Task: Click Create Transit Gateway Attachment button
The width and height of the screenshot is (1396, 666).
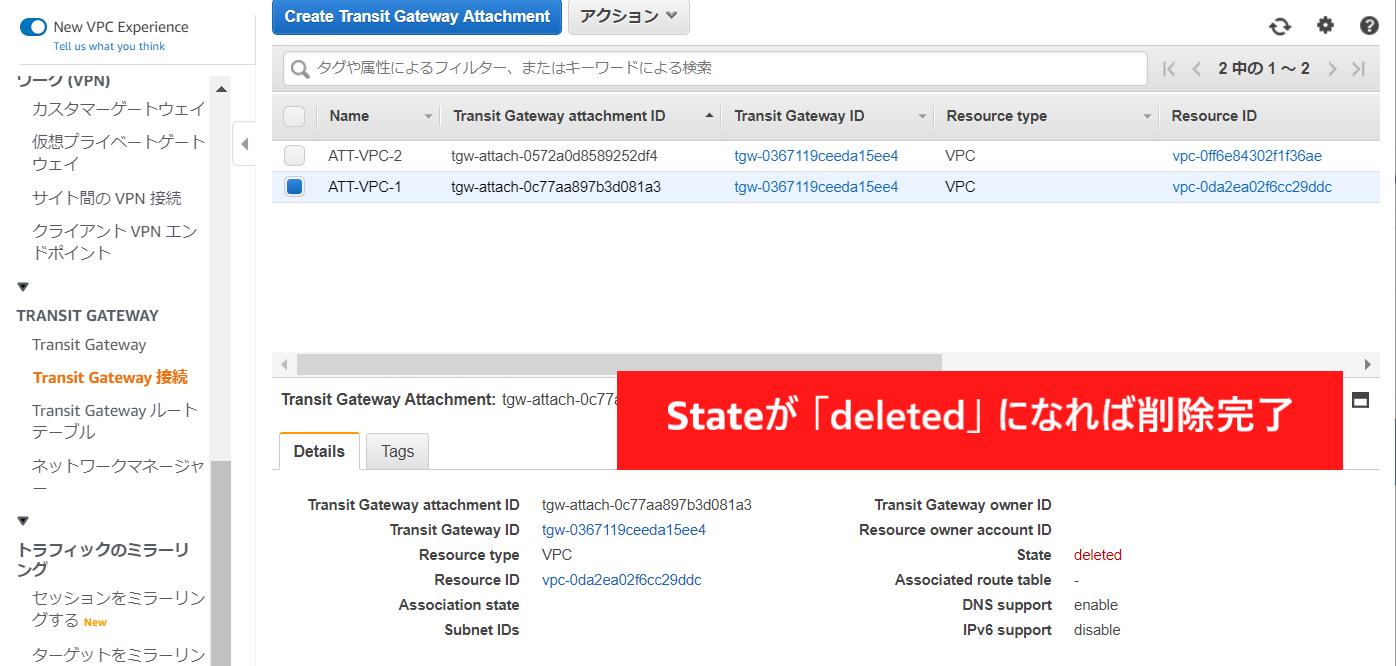Action: (417, 17)
